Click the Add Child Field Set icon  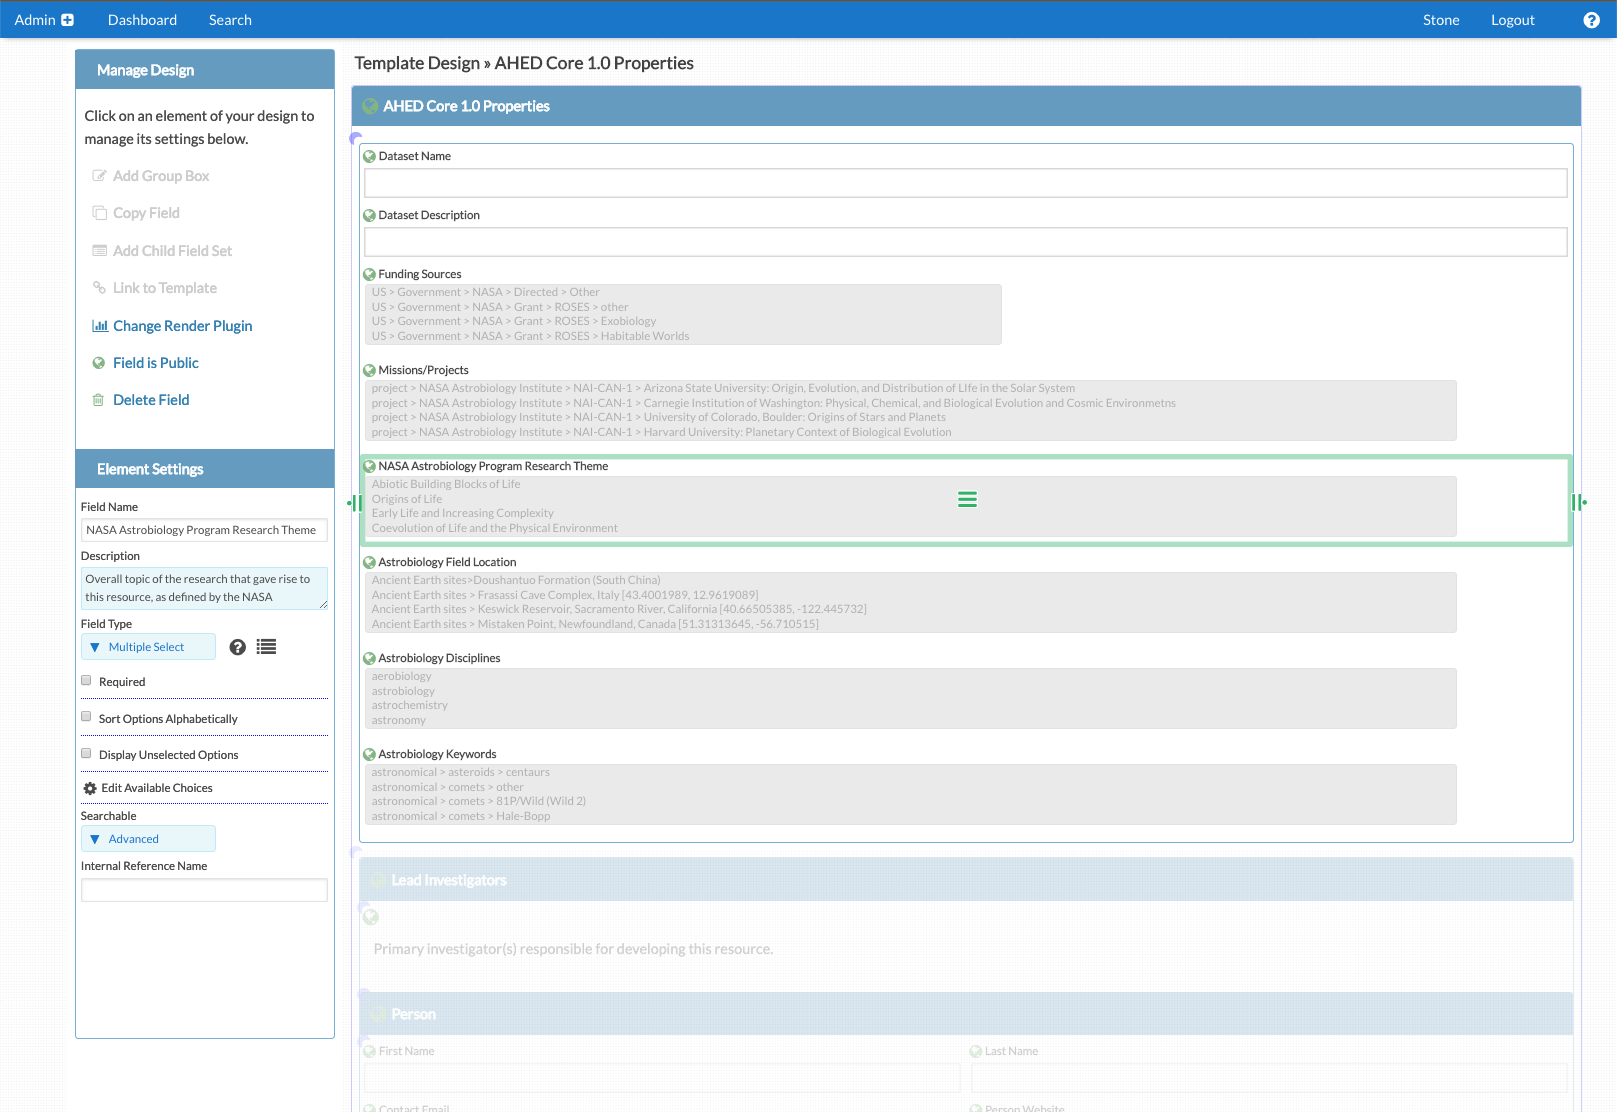tap(99, 251)
